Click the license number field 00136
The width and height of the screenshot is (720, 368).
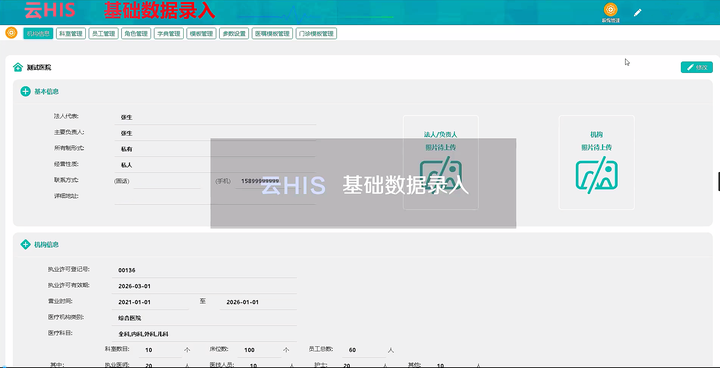(x=205, y=271)
